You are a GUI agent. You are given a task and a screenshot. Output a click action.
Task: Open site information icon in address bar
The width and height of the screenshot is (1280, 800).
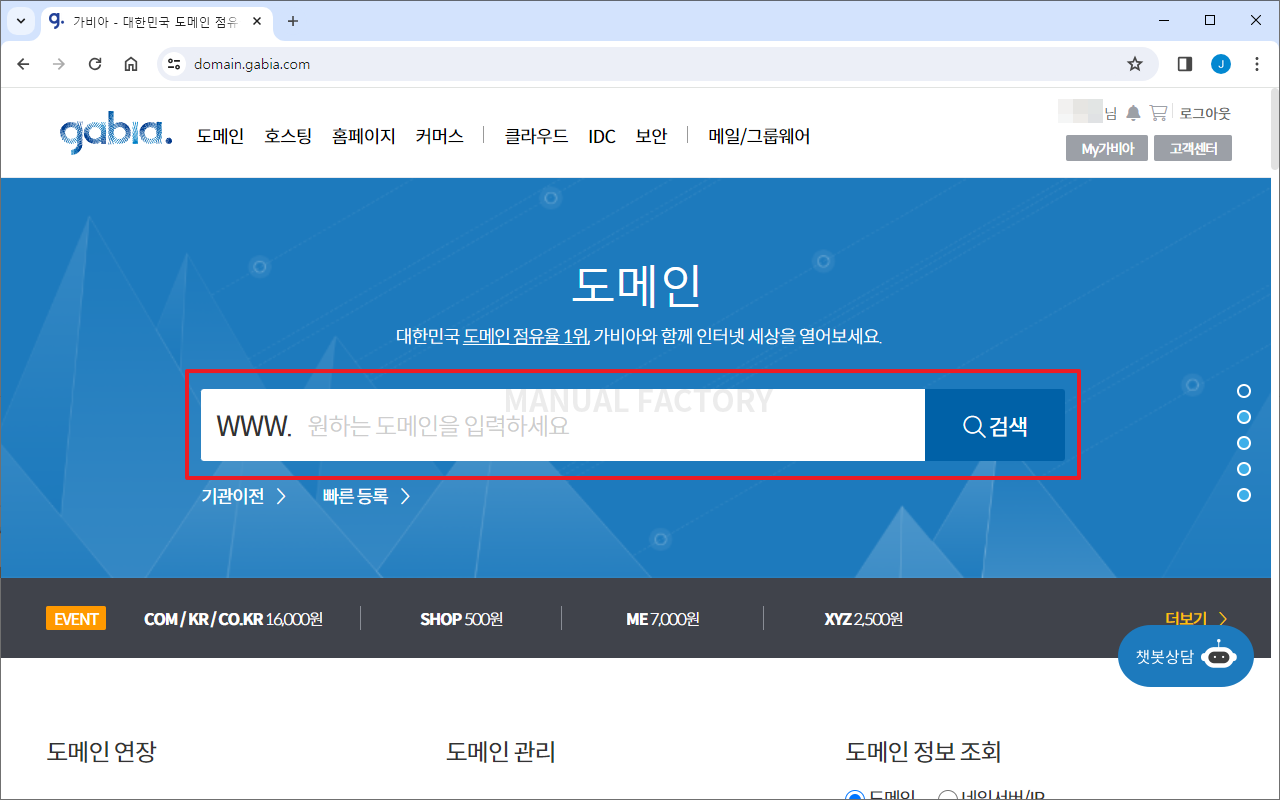[x=174, y=64]
